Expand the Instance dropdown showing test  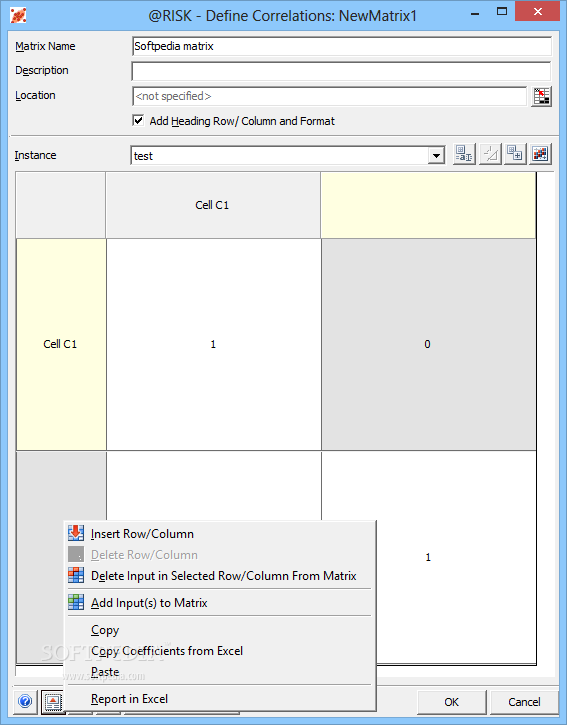(436, 155)
